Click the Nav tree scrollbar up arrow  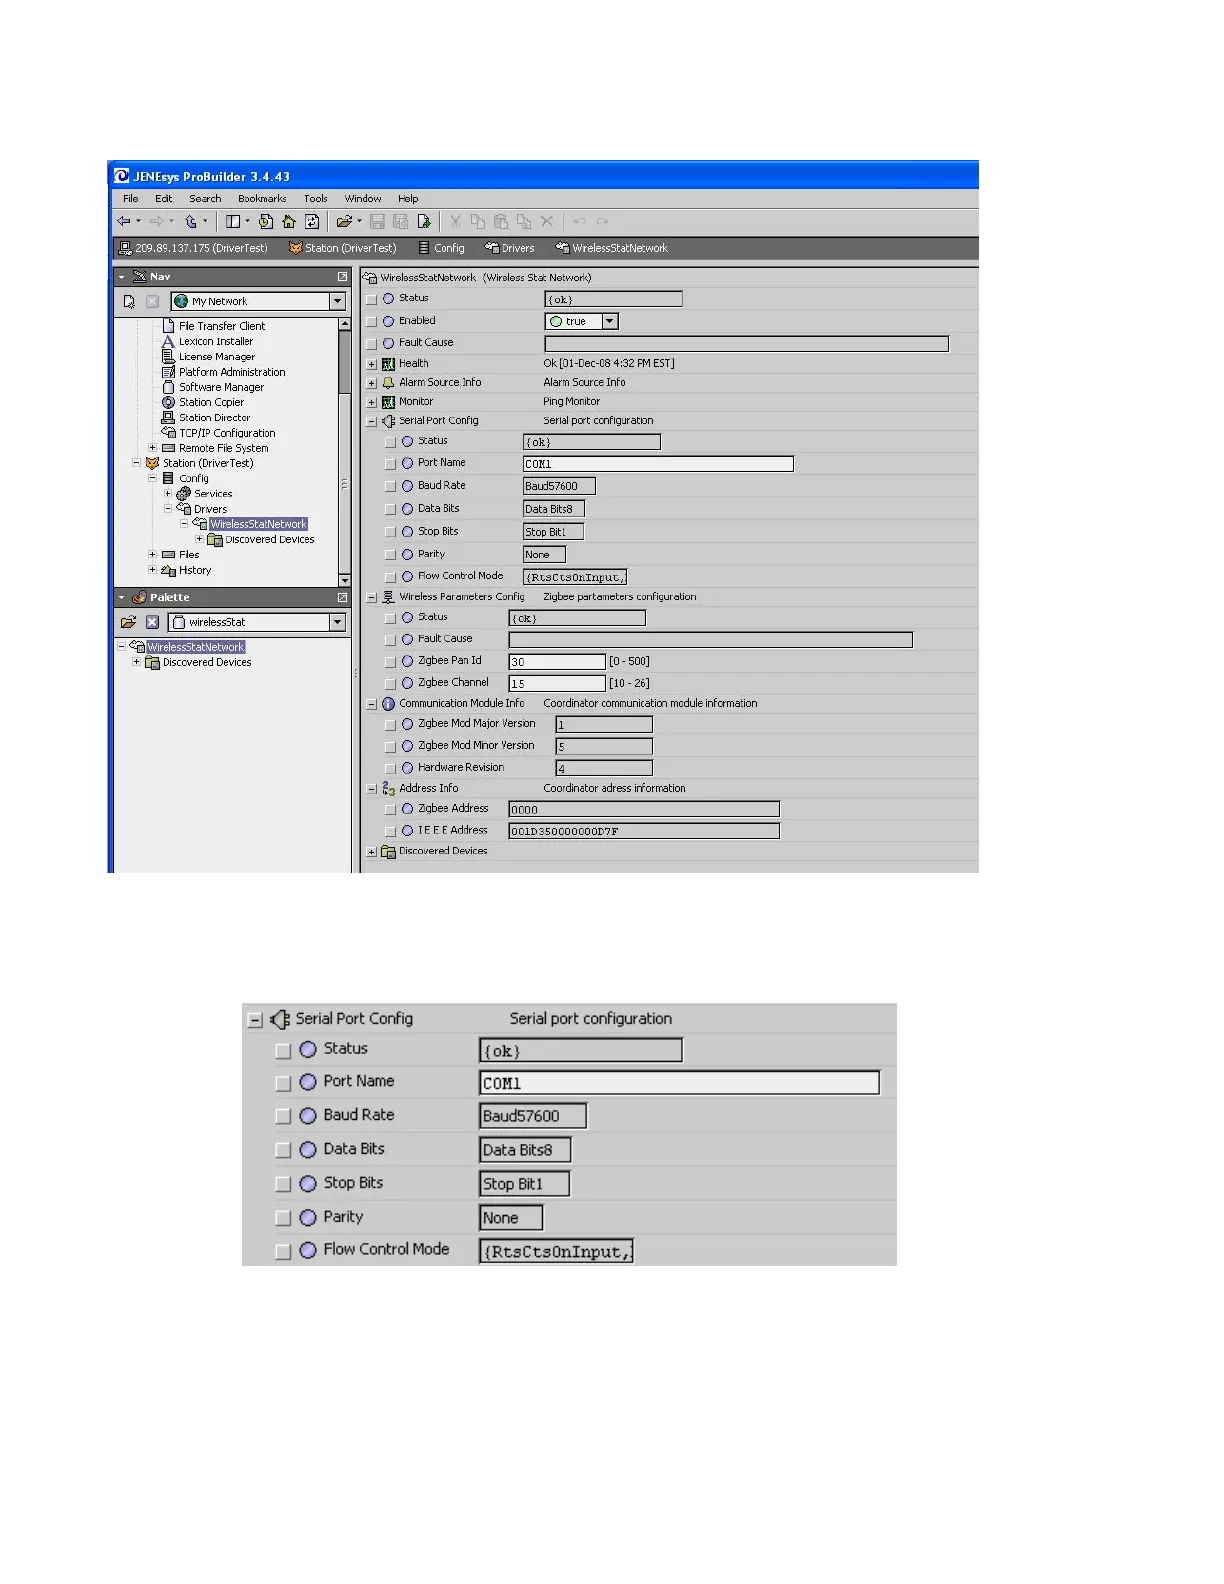[345, 324]
